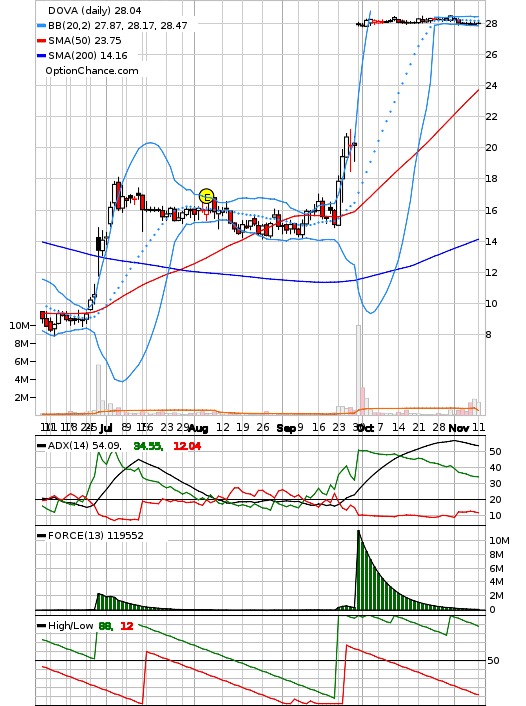The width and height of the screenshot is (526, 706).
Task: Select the Sep label on date axis
Action: tap(286, 428)
